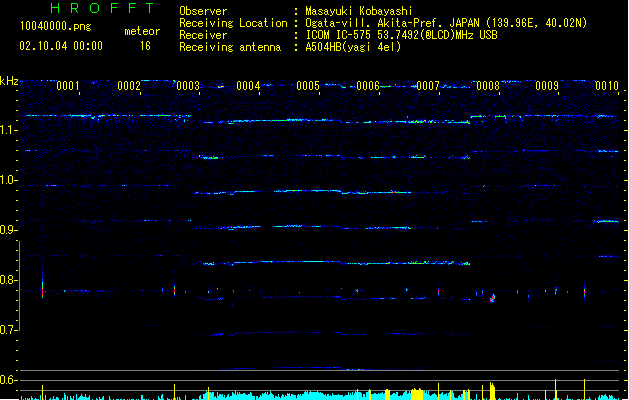Image resolution: width=629 pixels, height=400 pixels.
Task: Click the Receiving antenna label
Action: (230, 47)
